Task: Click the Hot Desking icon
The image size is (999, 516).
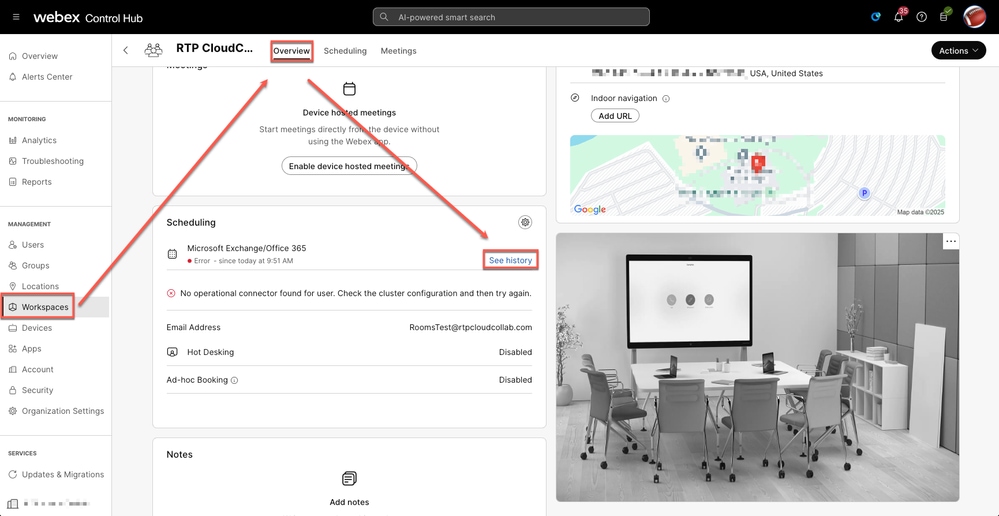Action: 172,352
